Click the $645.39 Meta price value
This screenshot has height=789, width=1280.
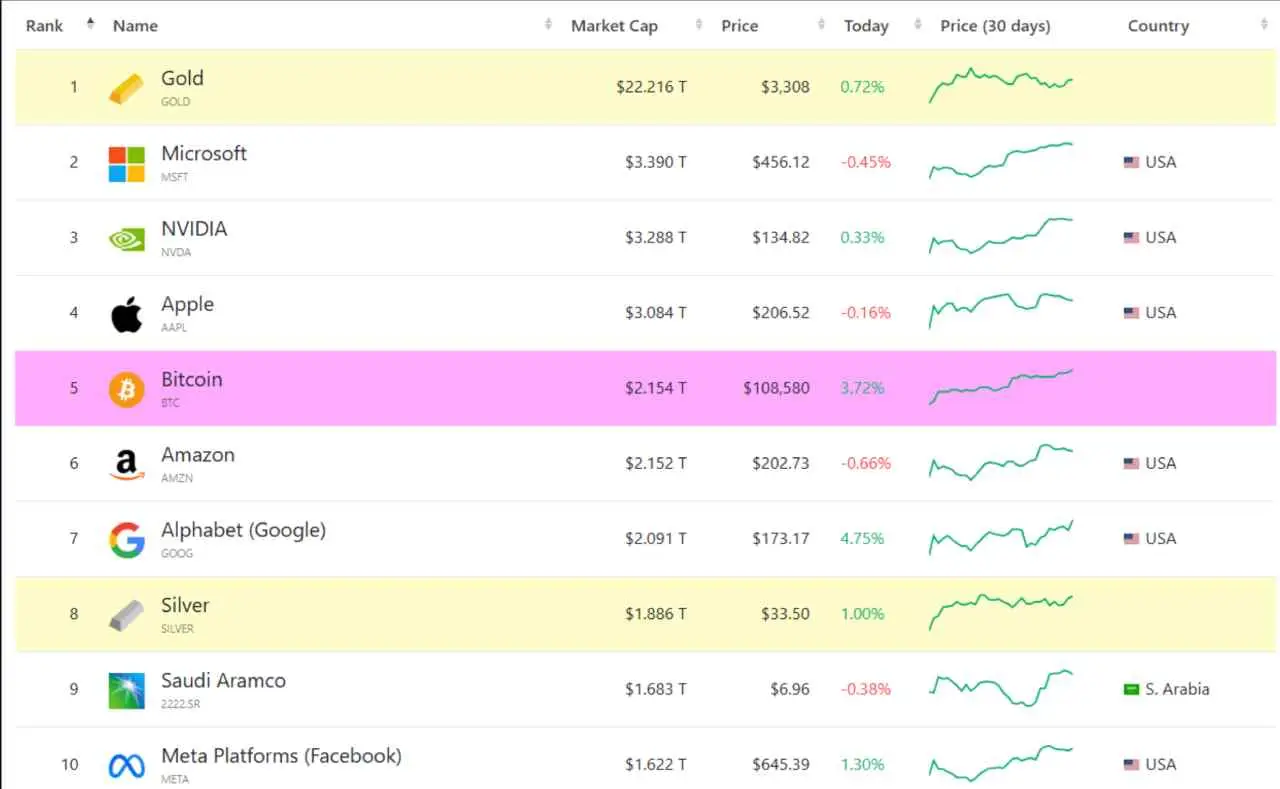click(781, 765)
